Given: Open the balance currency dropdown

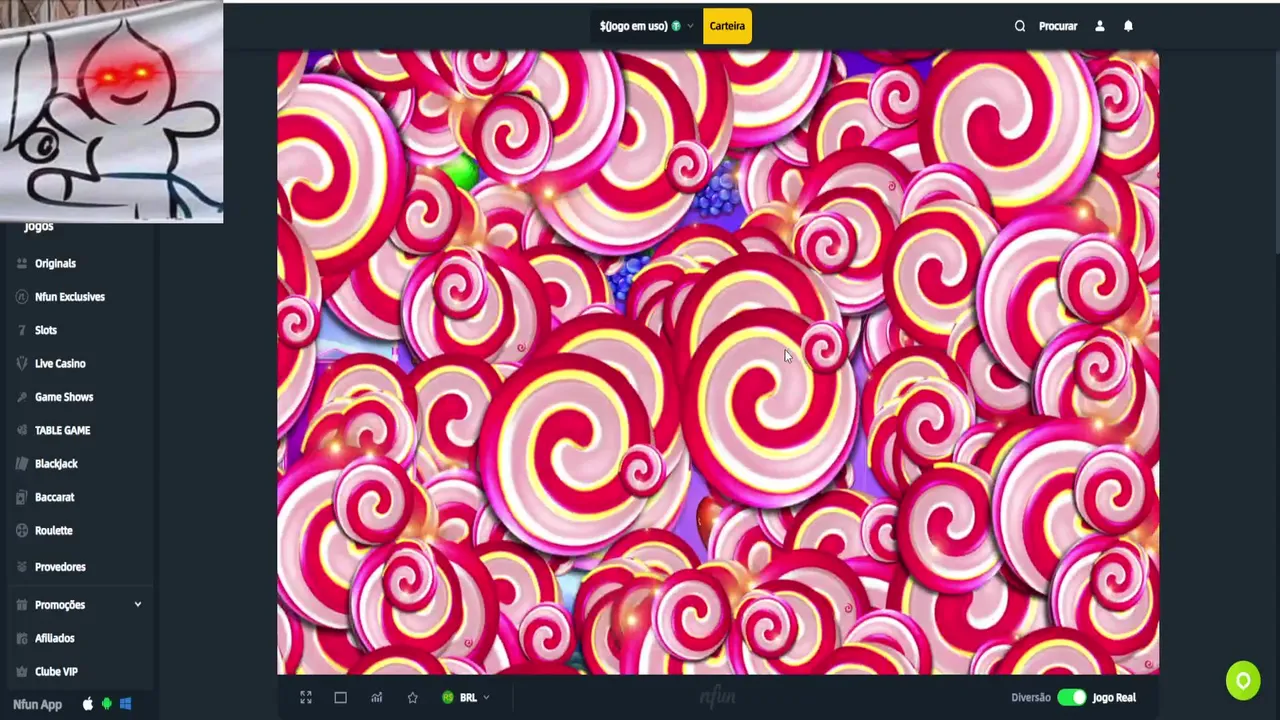Looking at the screenshot, I should pyautogui.click(x=646, y=26).
